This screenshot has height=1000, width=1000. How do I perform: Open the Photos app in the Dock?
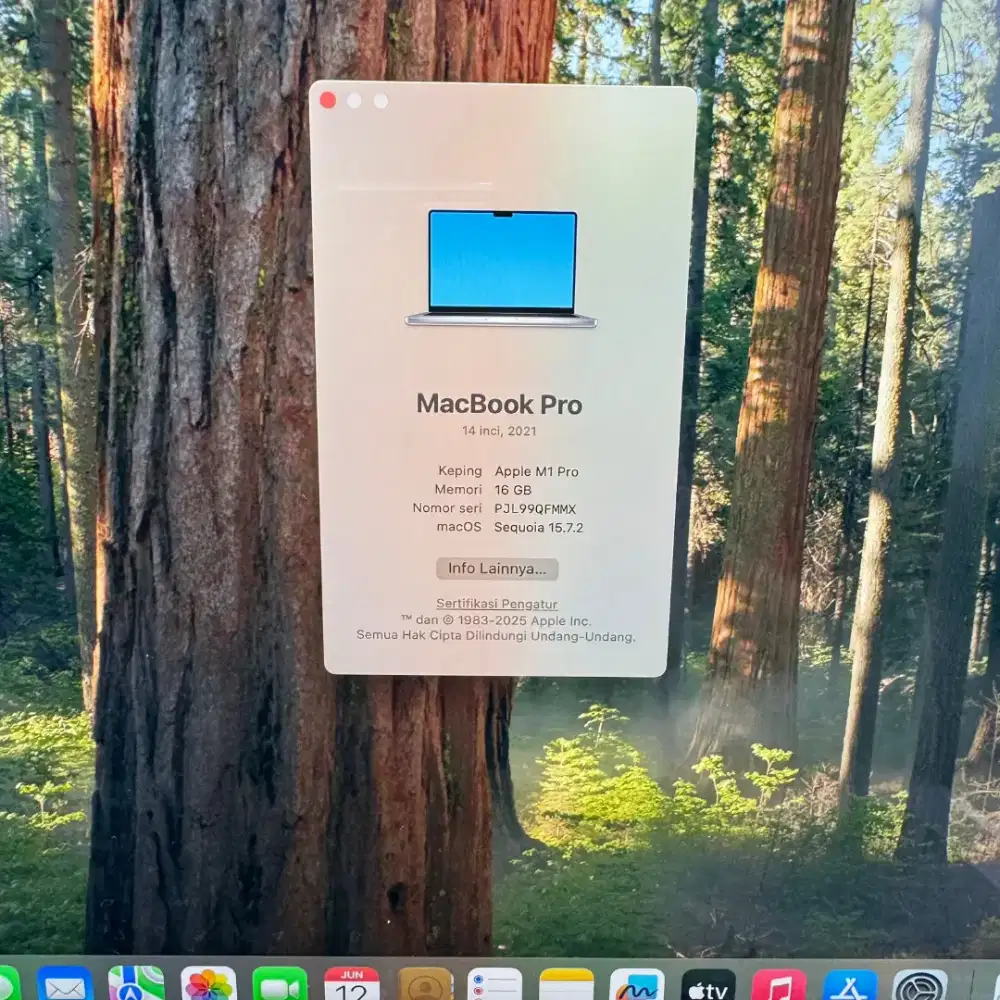[208, 983]
